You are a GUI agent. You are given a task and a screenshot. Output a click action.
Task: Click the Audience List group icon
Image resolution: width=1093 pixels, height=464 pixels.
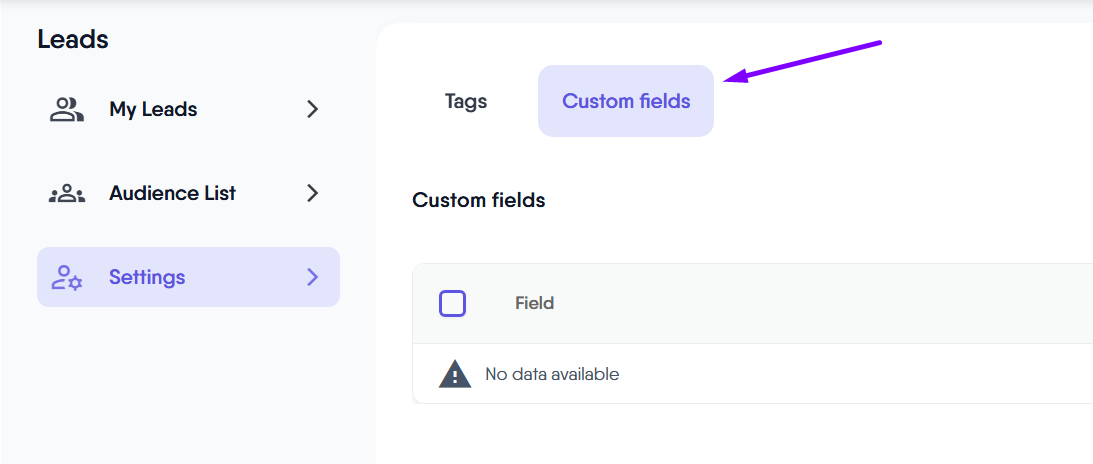pyautogui.click(x=67, y=193)
